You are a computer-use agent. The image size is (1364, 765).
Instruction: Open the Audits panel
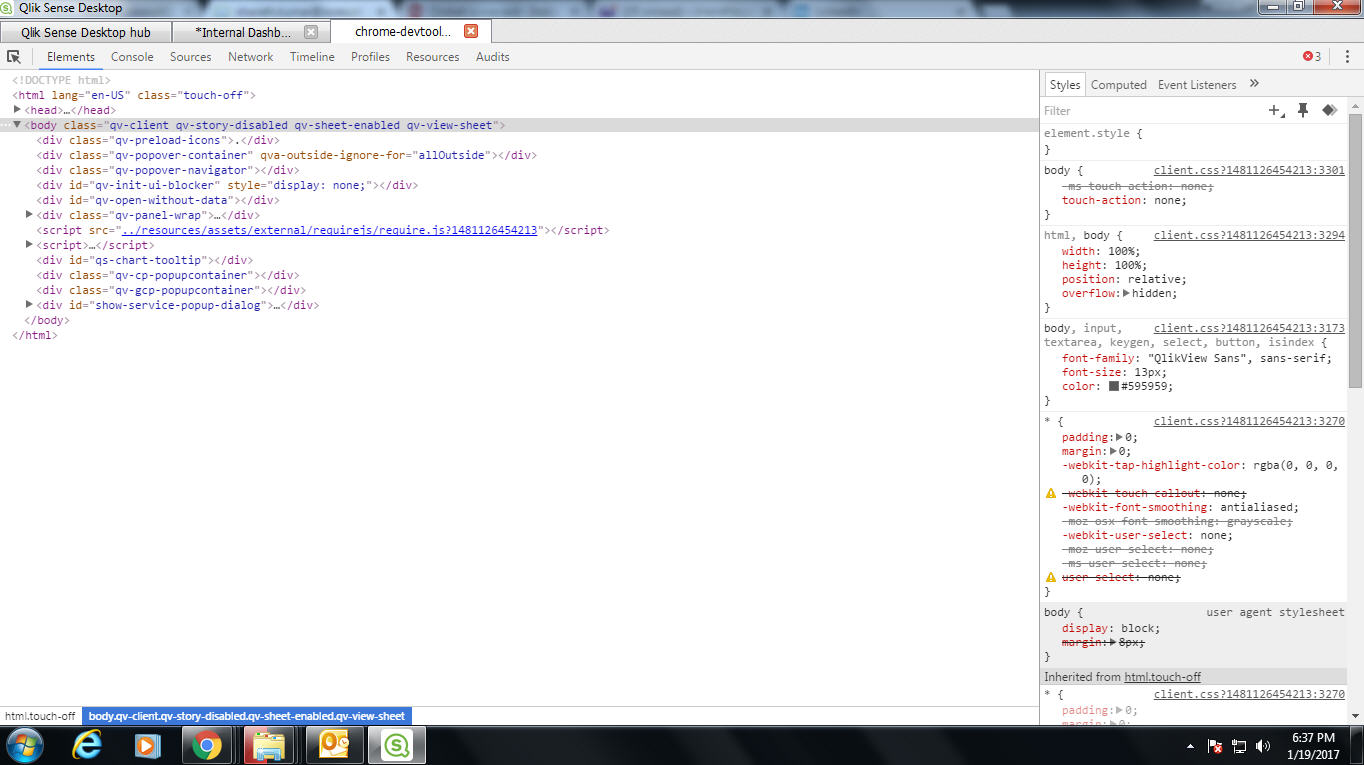tap(492, 57)
